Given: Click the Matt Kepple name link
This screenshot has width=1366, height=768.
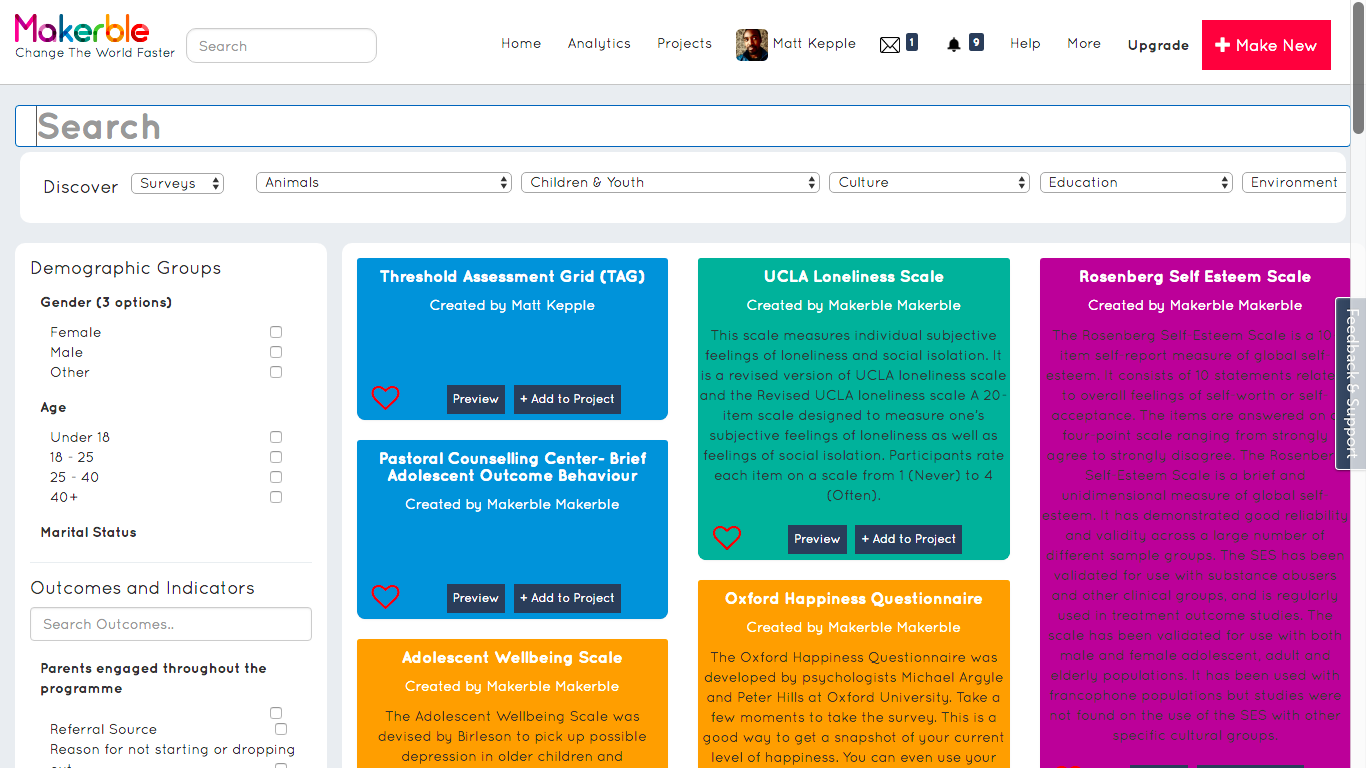Looking at the screenshot, I should coord(814,44).
